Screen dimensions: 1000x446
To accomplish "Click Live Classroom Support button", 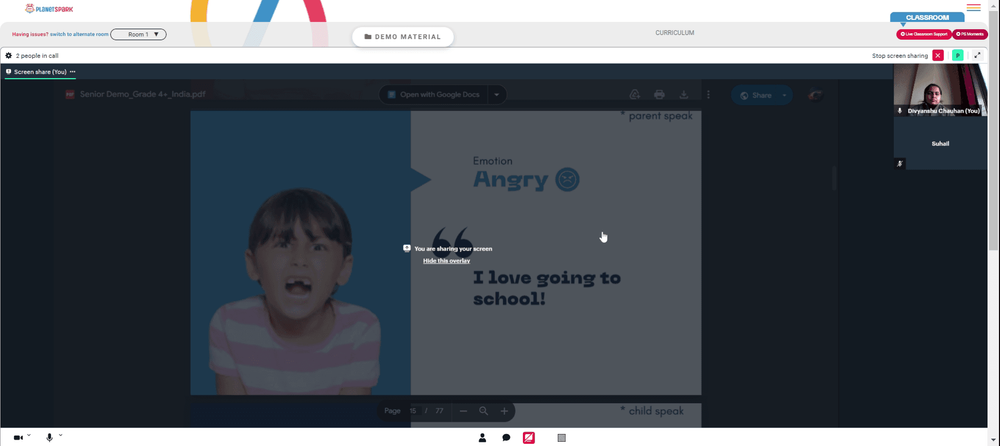I will [x=923, y=34].
